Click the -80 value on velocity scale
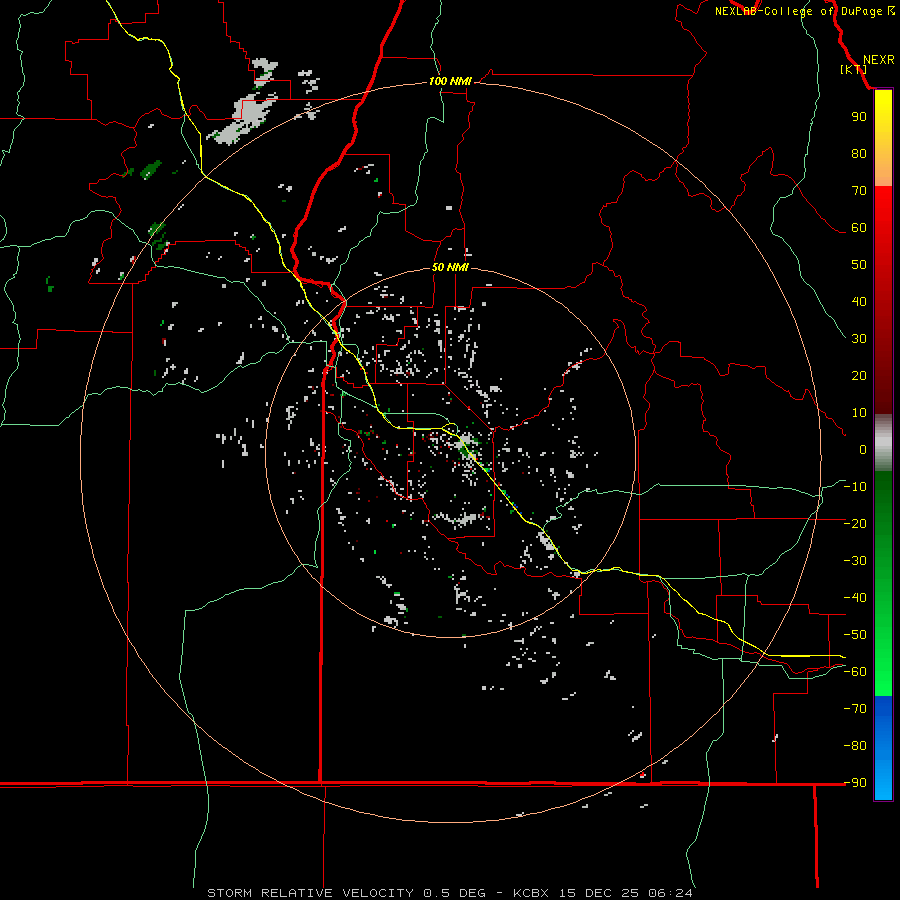The width and height of the screenshot is (900, 900). [x=855, y=746]
